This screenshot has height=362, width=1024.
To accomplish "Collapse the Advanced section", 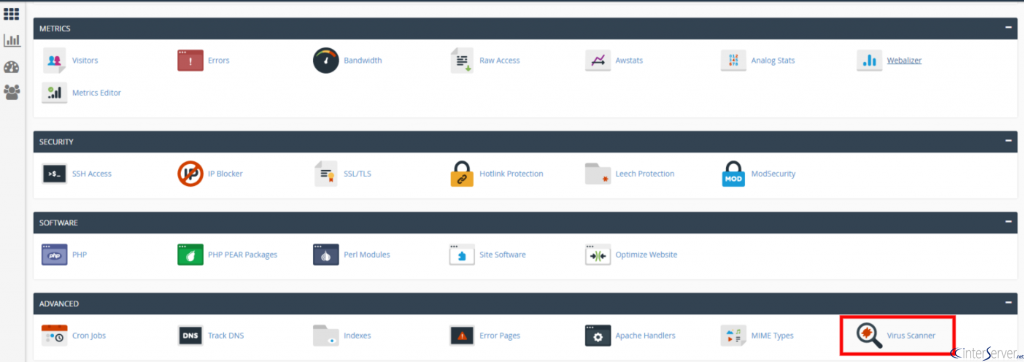I will tap(1009, 303).
